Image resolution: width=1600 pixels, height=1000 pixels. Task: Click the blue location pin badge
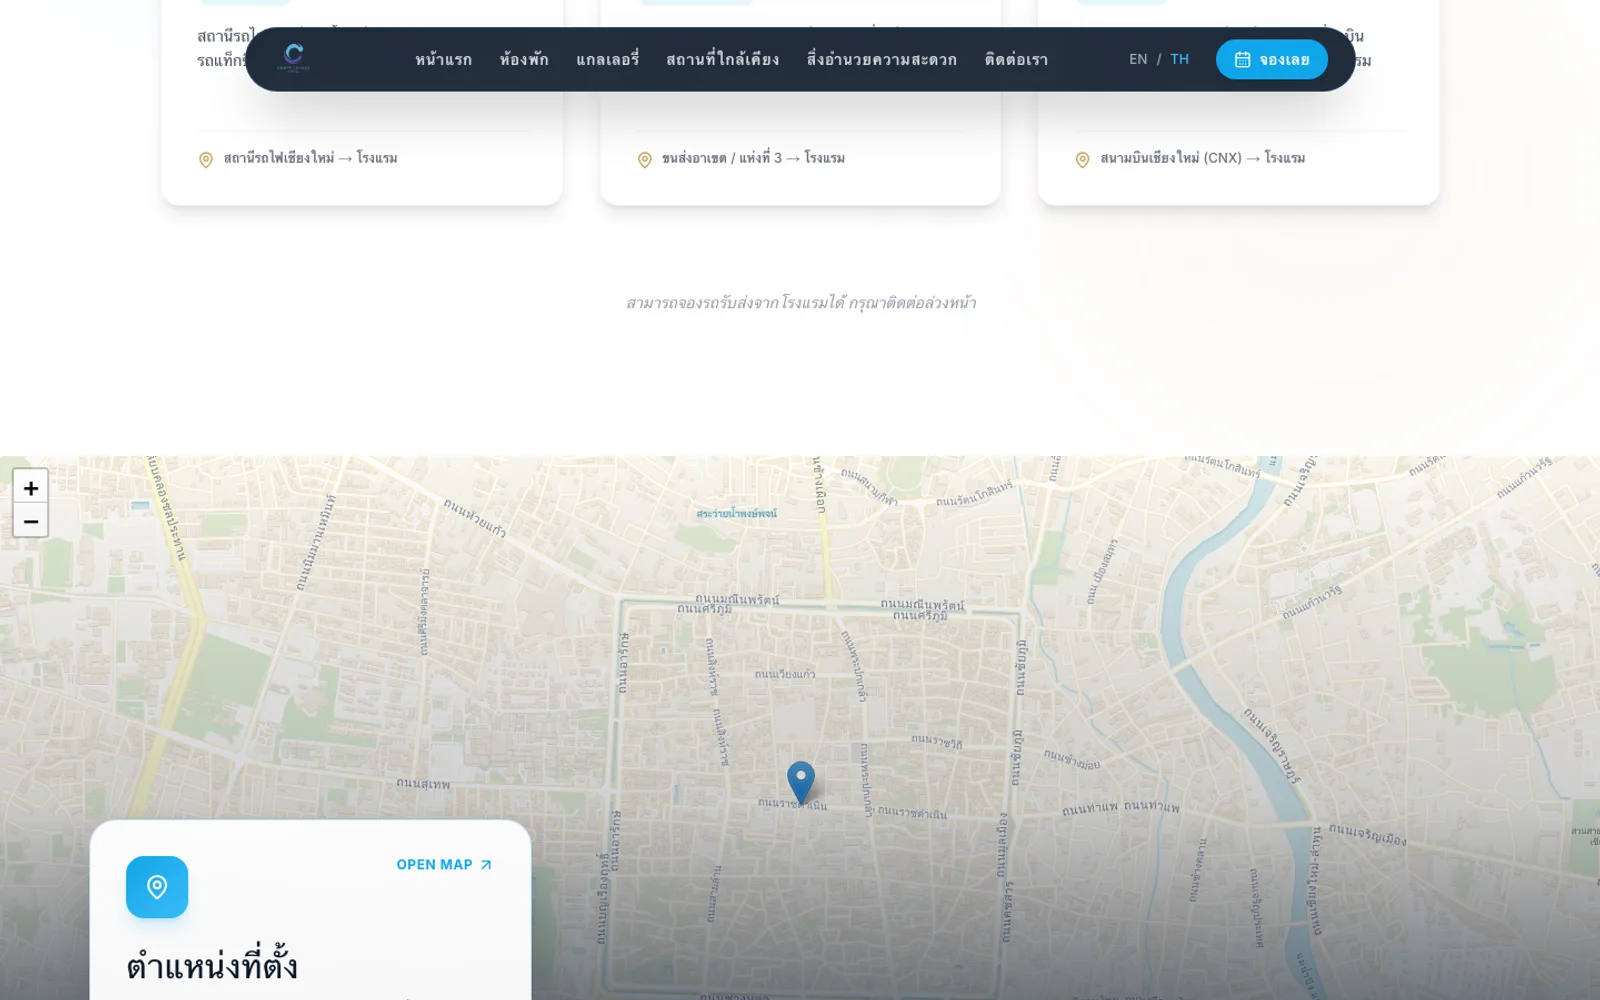157,887
